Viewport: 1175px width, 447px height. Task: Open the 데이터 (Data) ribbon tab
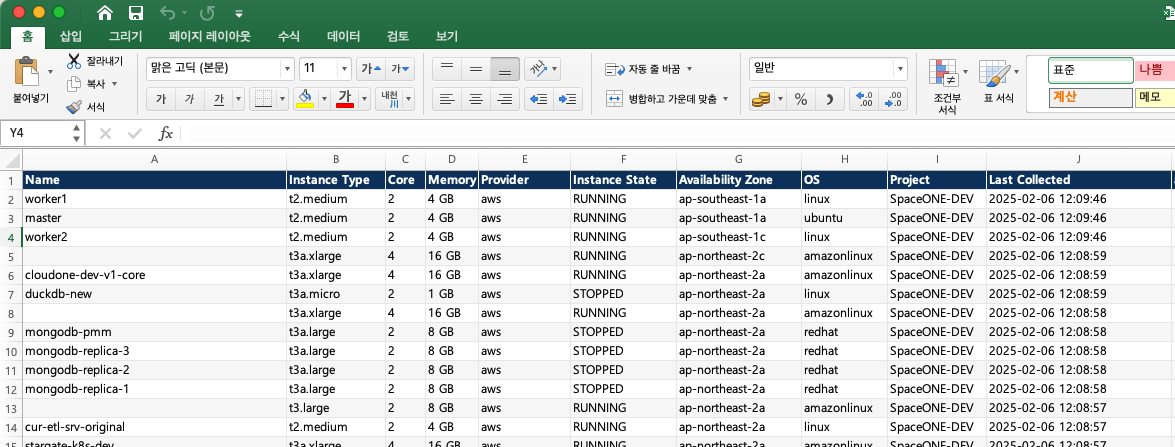coord(343,37)
